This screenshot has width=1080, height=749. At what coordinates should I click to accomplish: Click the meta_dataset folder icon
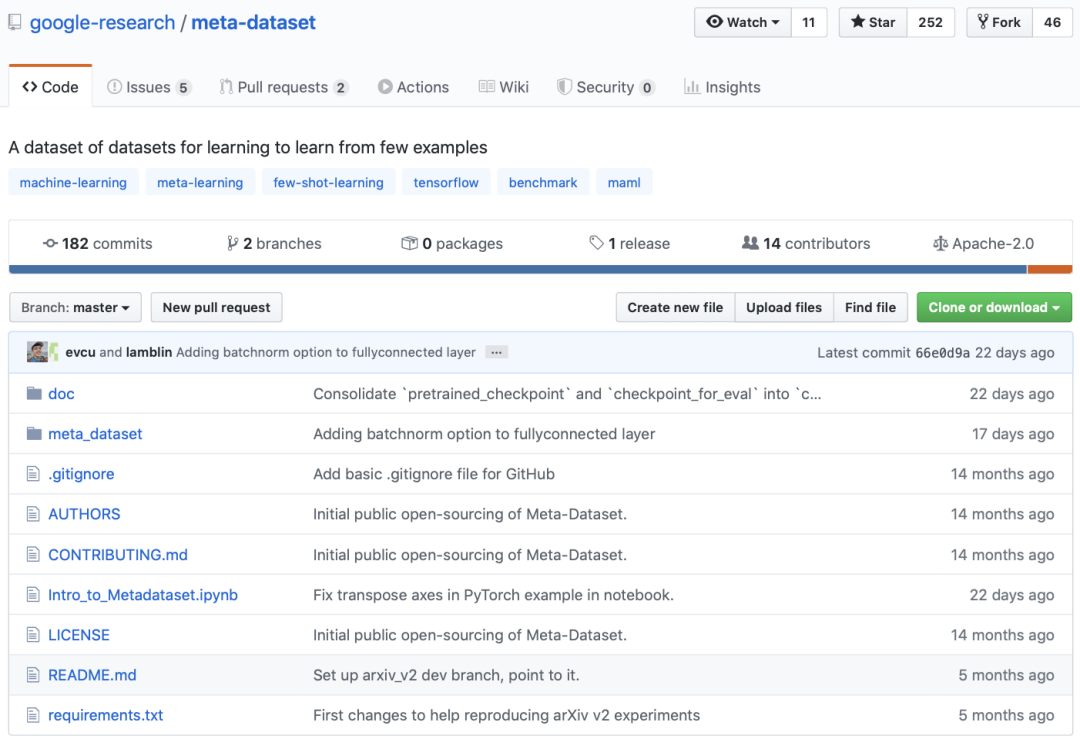pyautogui.click(x=34, y=434)
